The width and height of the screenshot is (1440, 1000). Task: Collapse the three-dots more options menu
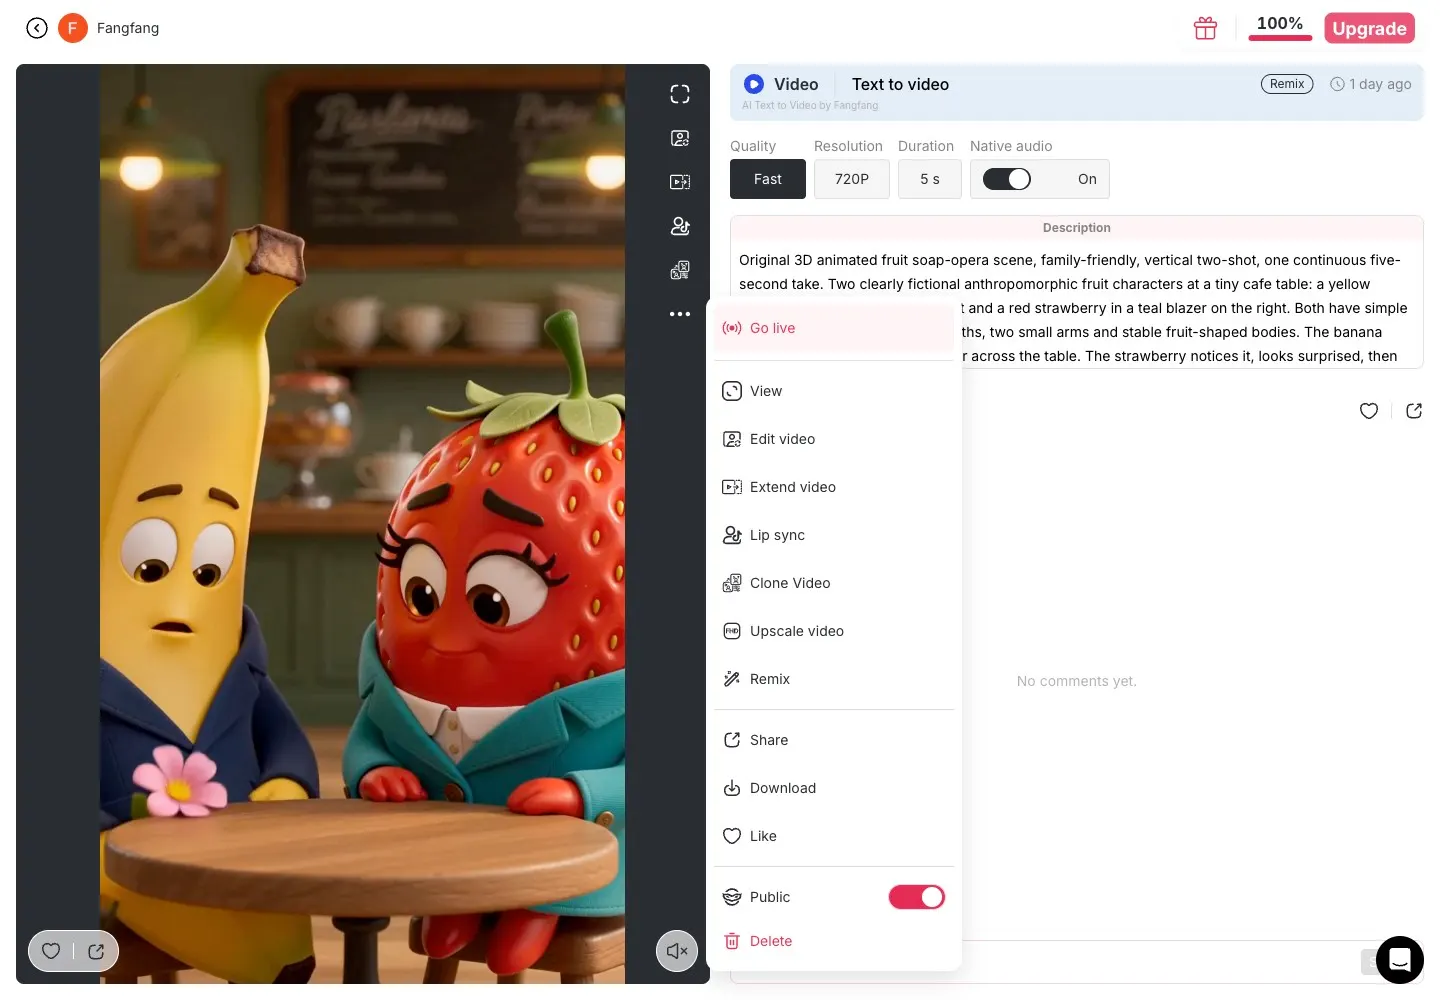tap(680, 314)
